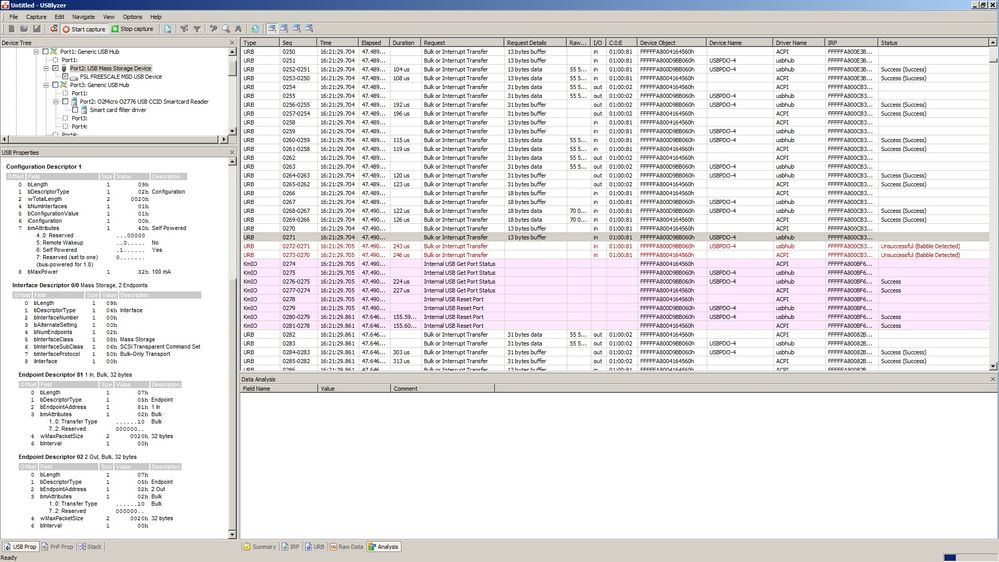Click the USB Mass Storage Device drive icon
Viewport: 999px width, 562px height.
point(64,68)
